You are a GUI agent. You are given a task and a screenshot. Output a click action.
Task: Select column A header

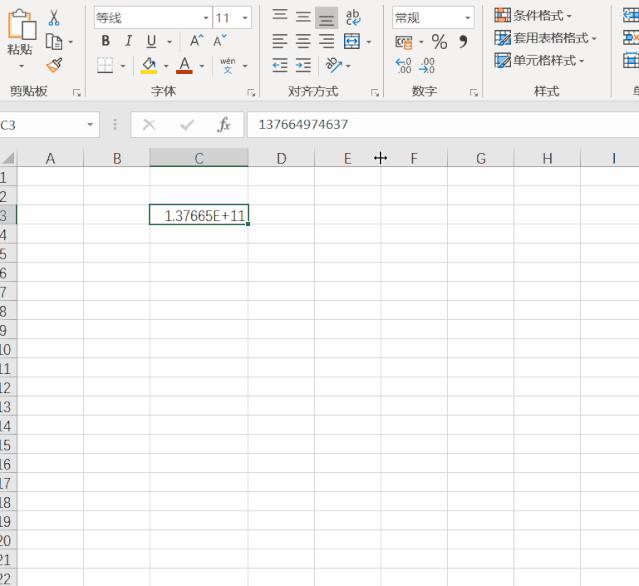[50, 158]
